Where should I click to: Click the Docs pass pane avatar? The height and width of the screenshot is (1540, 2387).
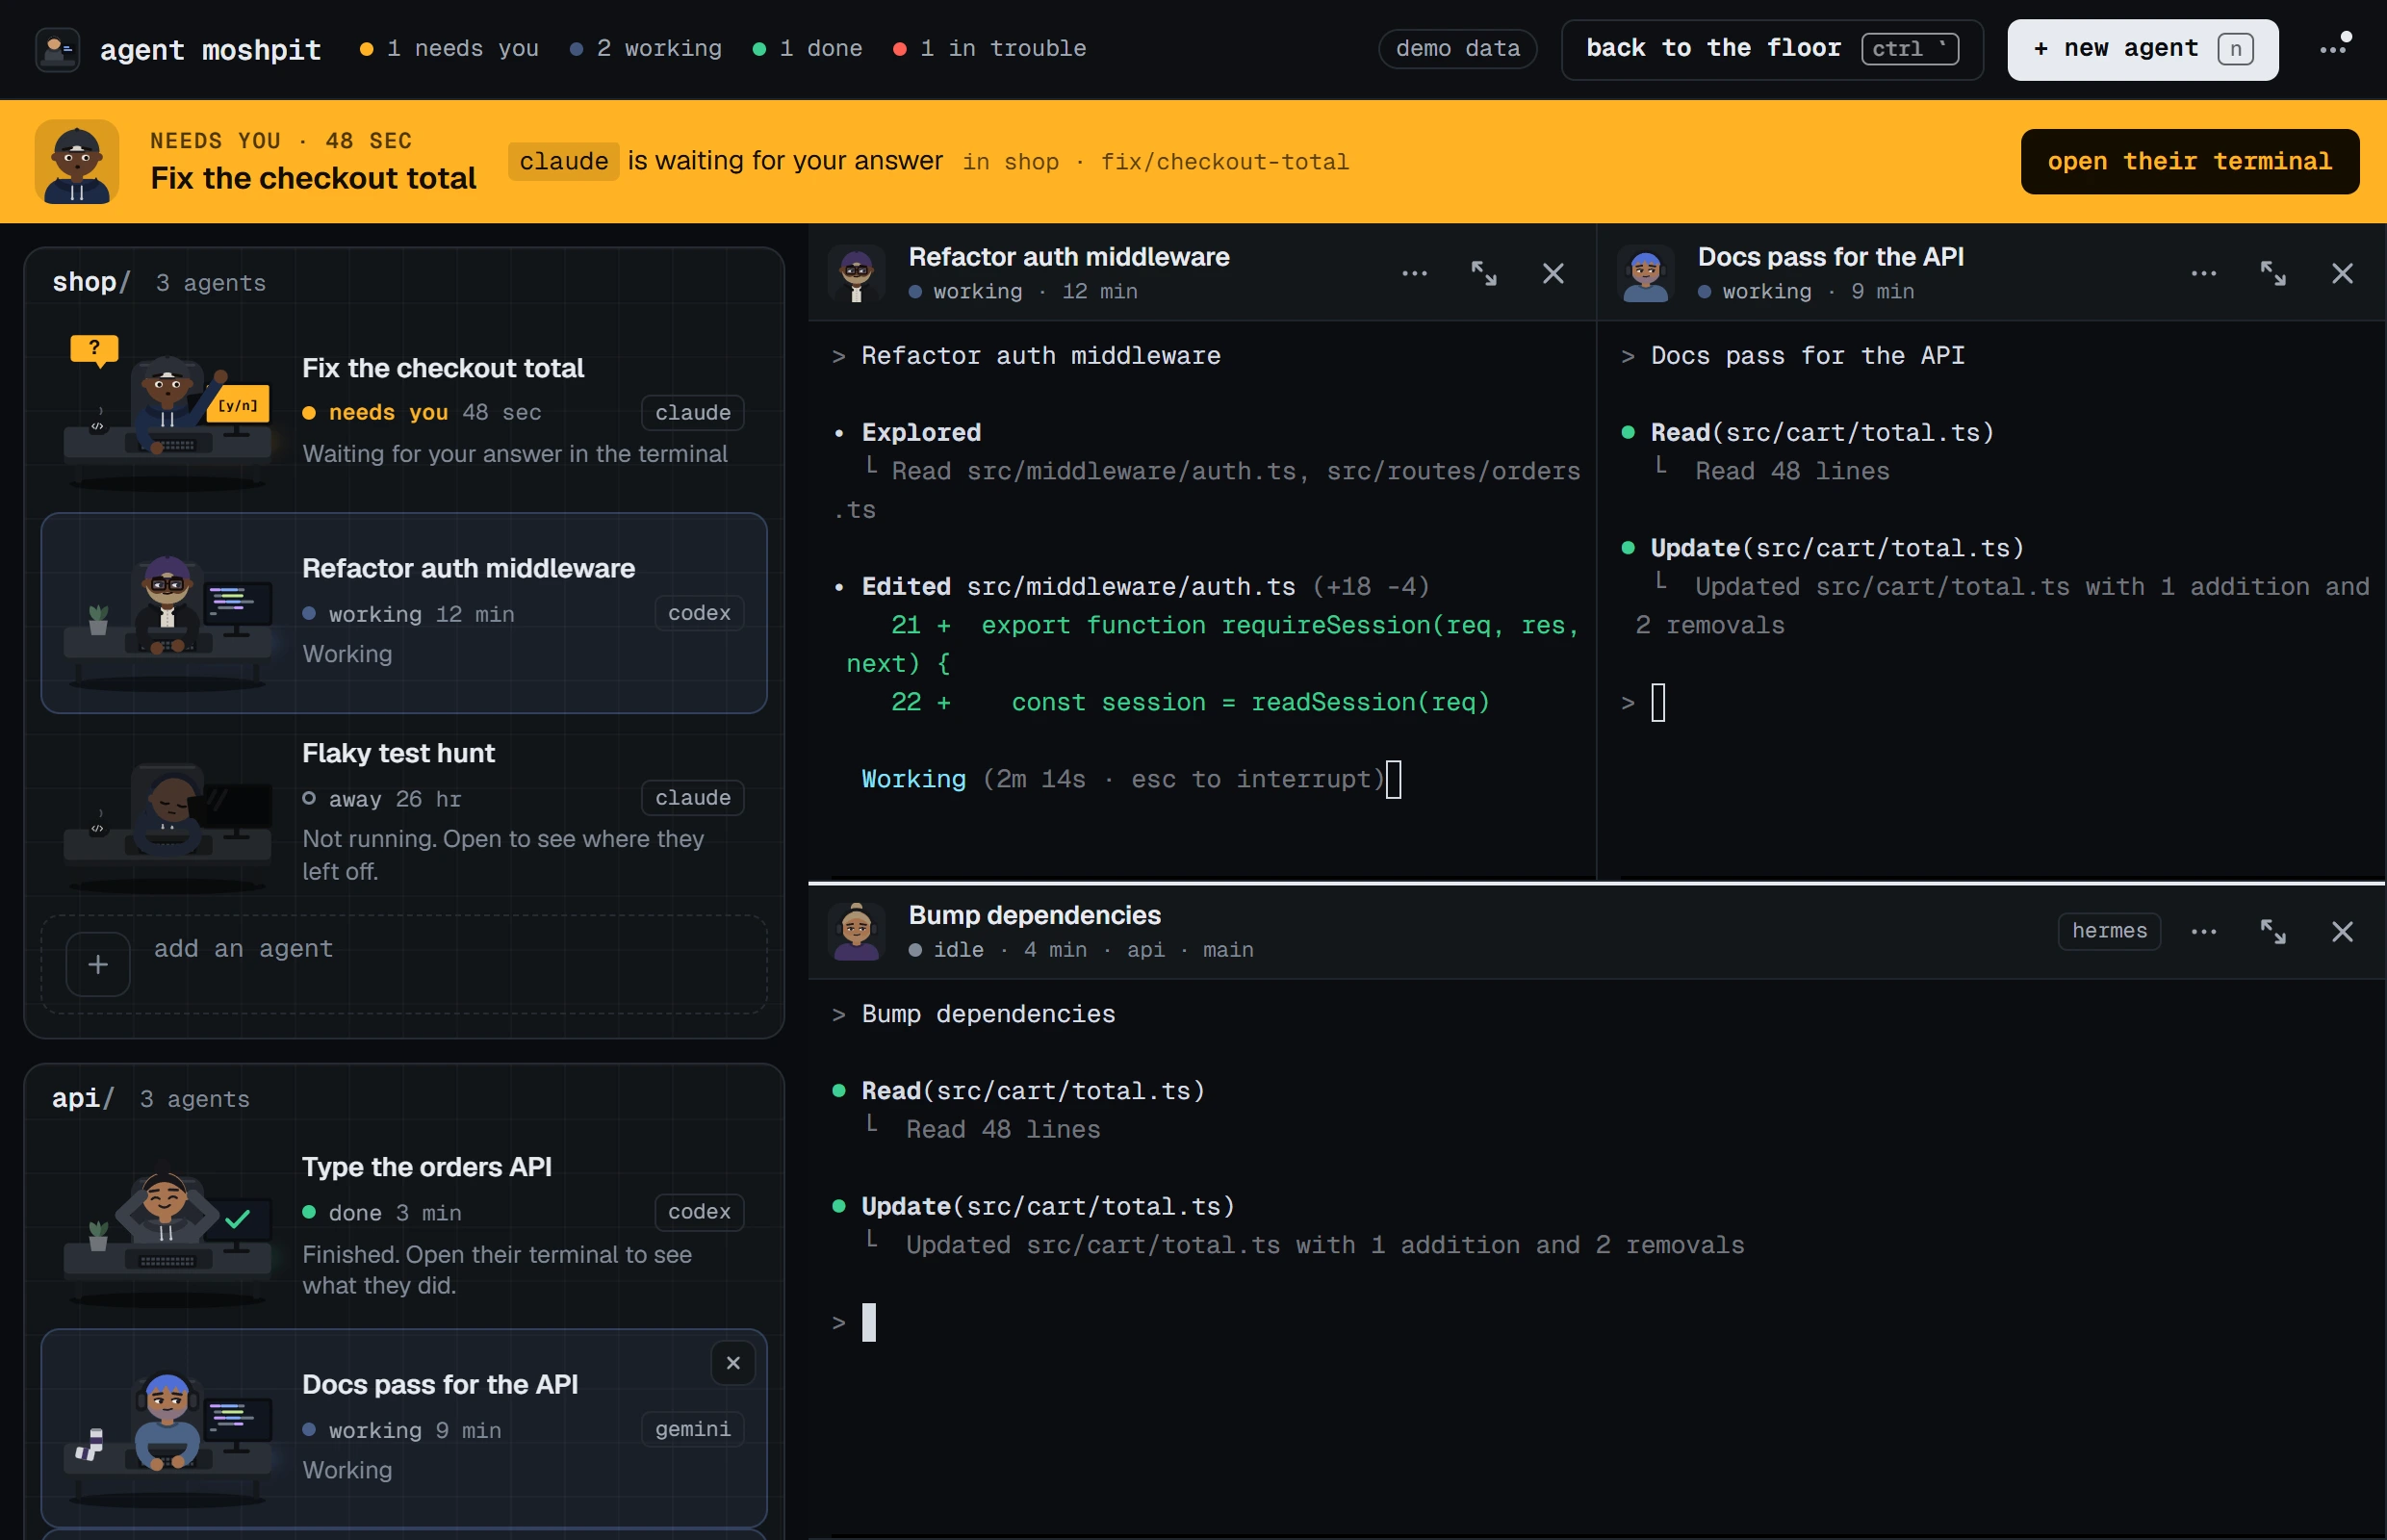pyautogui.click(x=1645, y=273)
